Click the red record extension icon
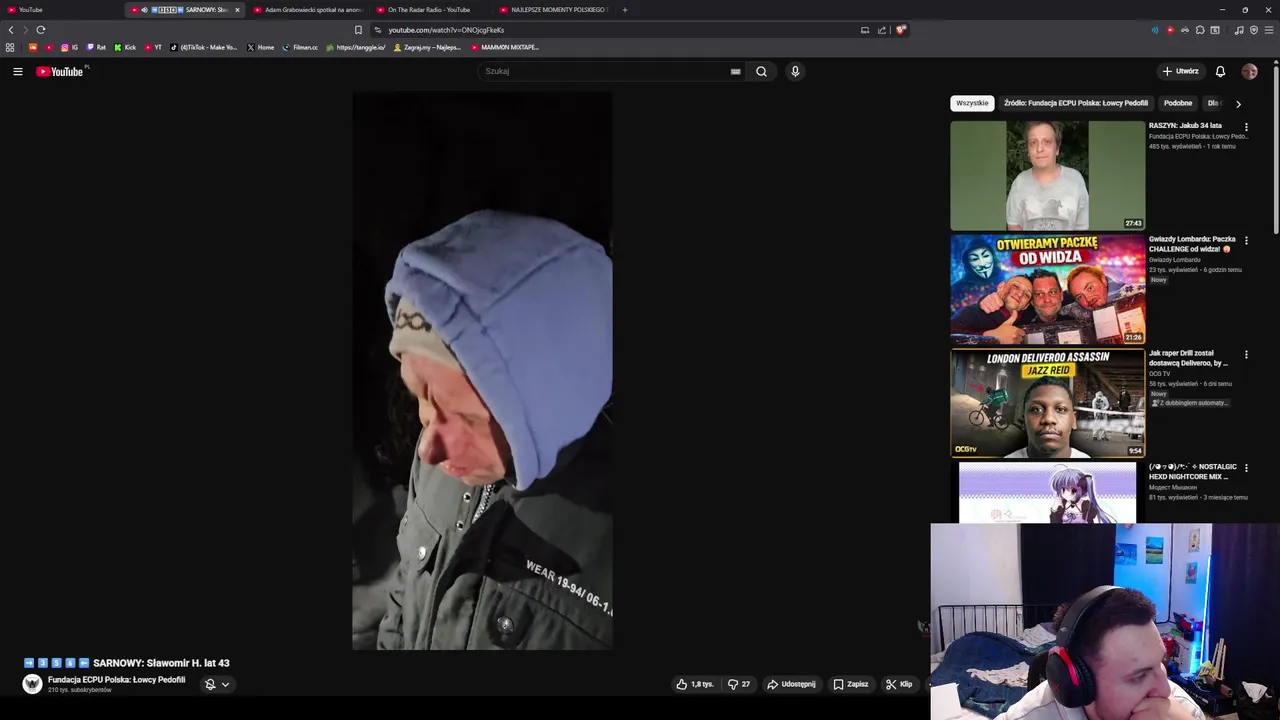The width and height of the screenshot is (1280, 720). click(1170, 30)
